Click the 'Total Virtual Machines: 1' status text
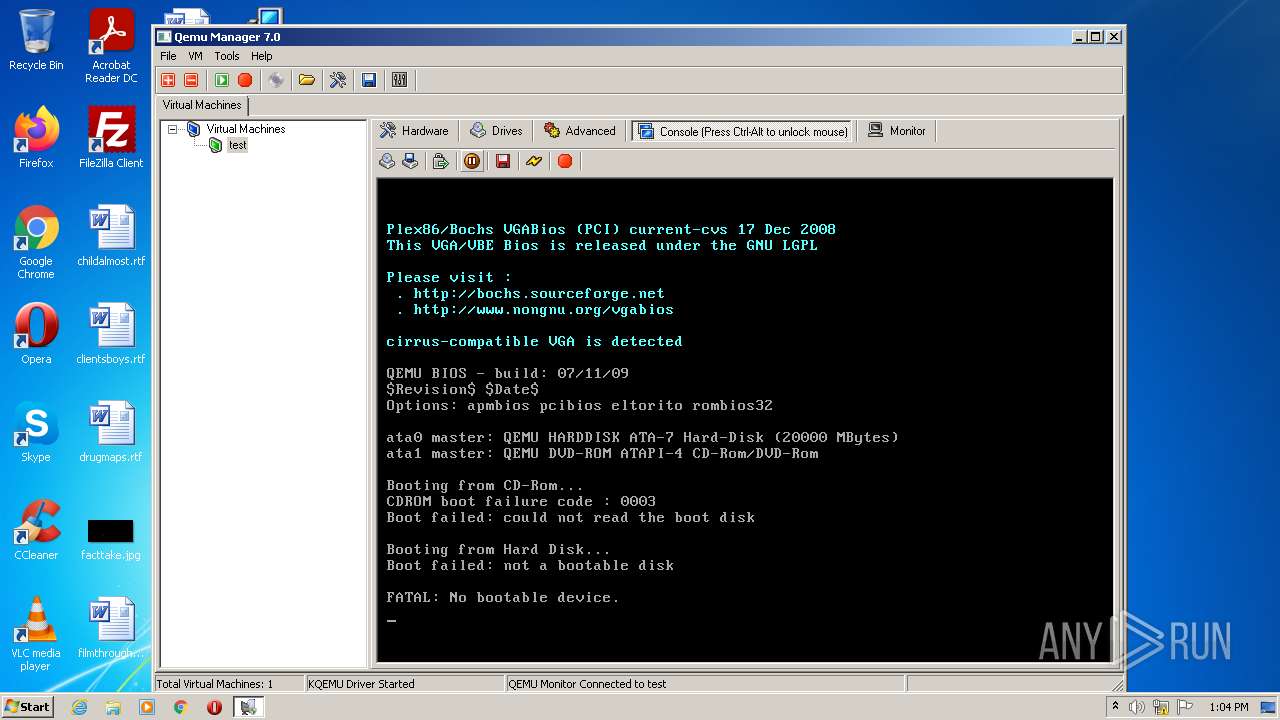 214,684
